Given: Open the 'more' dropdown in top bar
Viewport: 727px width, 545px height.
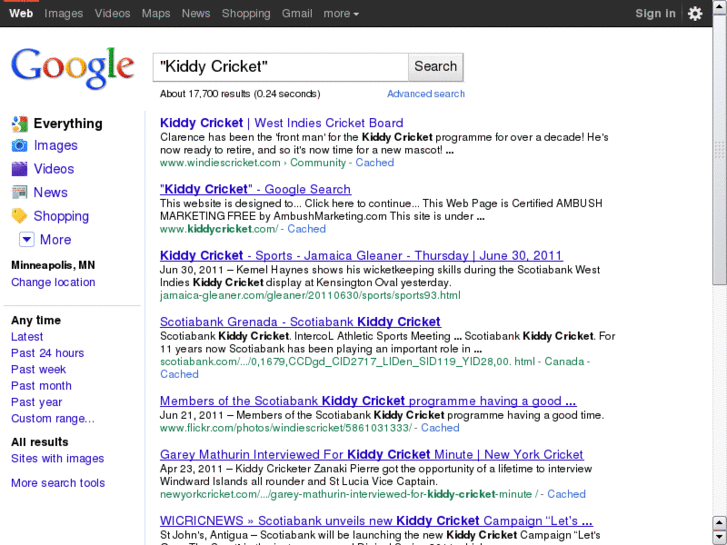Looking at the screenshot, I should [x=341, y=13].
